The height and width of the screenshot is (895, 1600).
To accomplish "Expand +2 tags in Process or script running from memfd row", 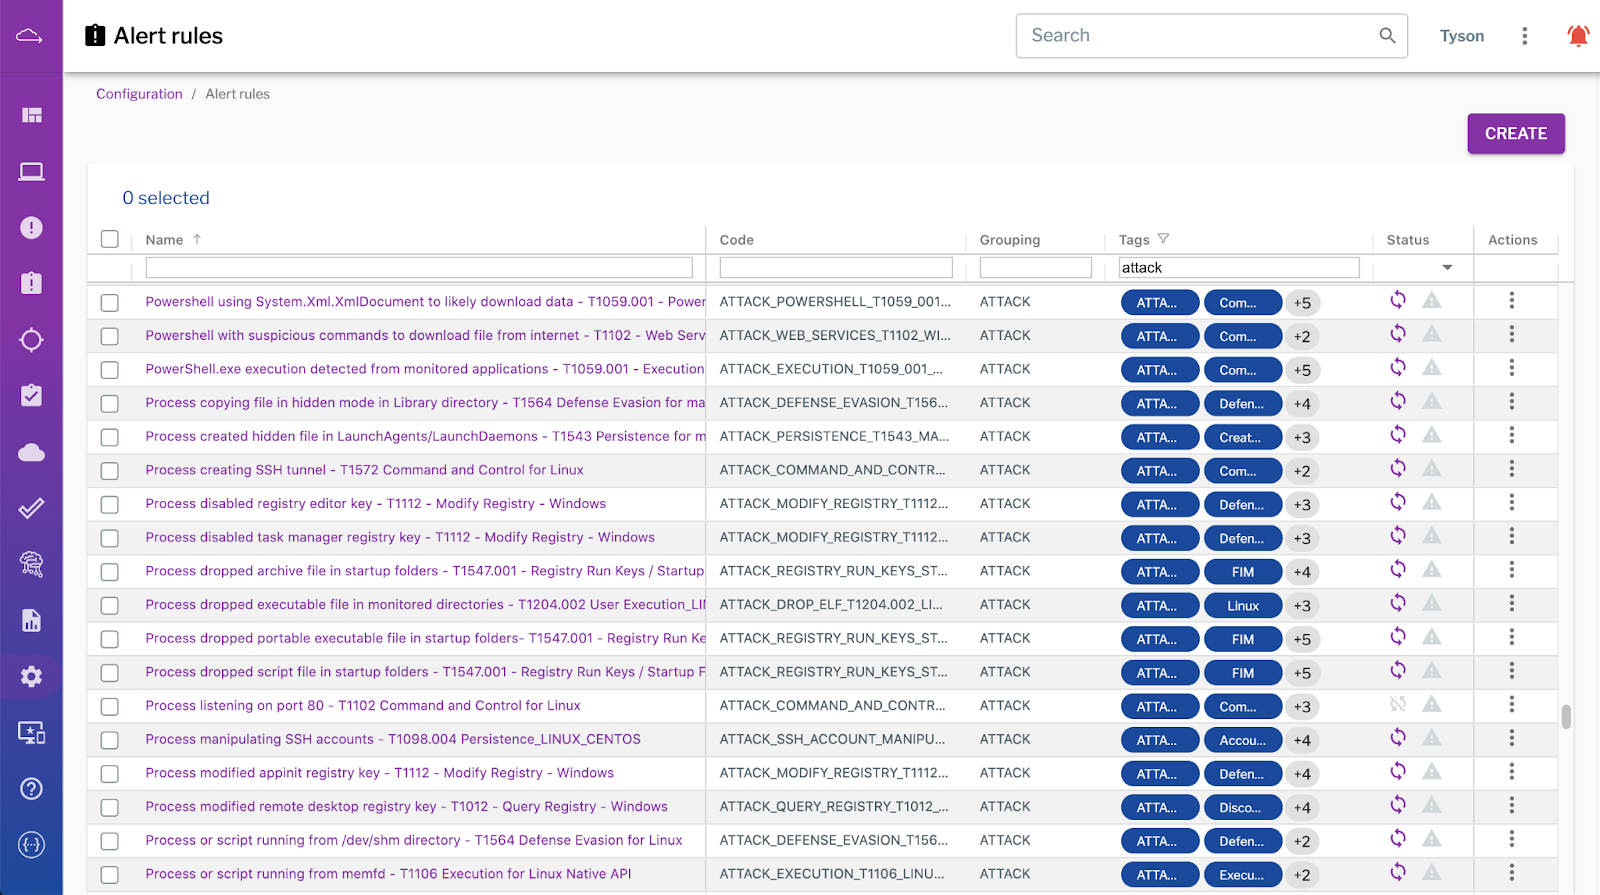I will point(1302,875).
